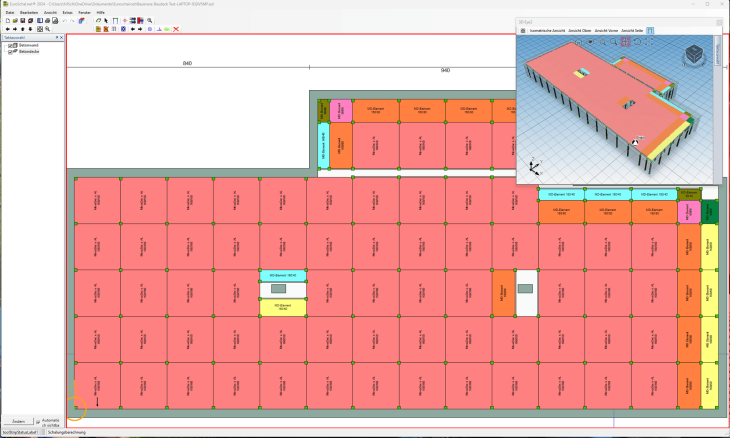Screen dimensions: 730x438
Task: Toggle the Betonwand checkbox
Action: (9, 45)
